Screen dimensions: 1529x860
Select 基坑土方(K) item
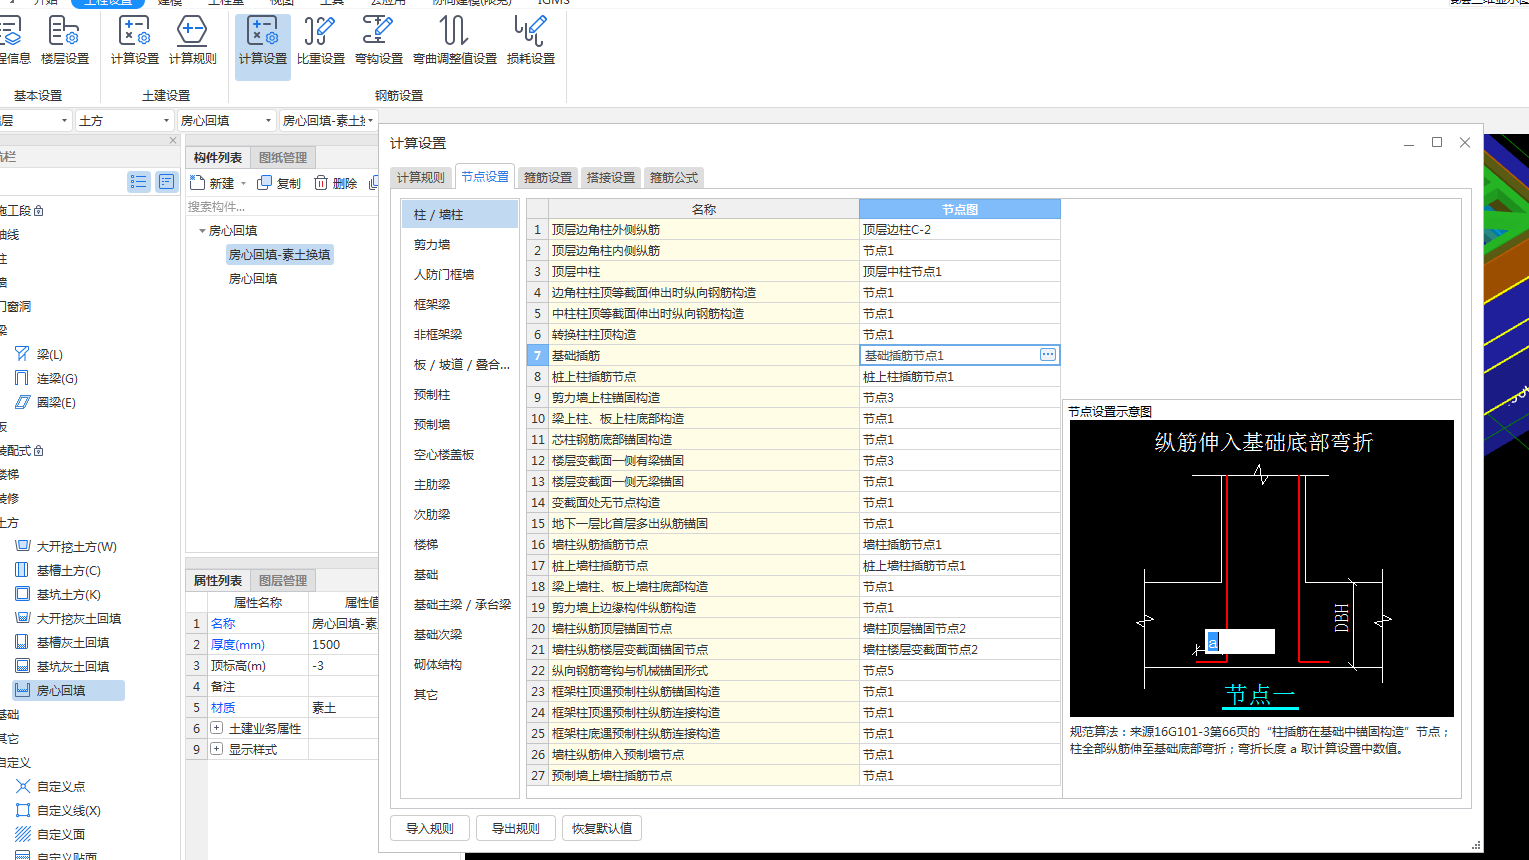[58, 594]
